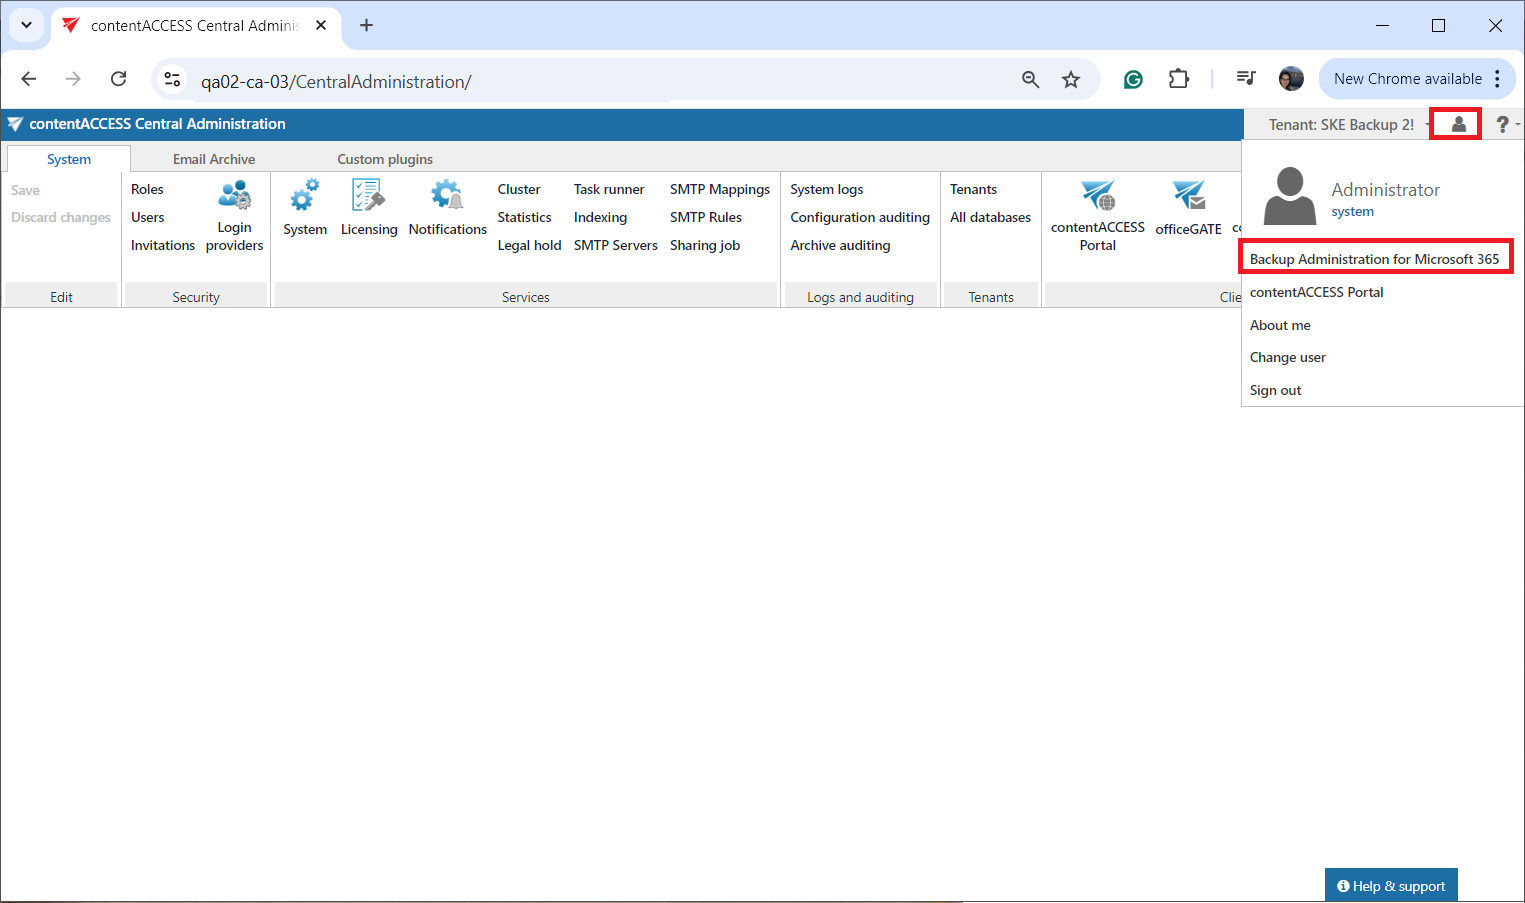
Task: Open the Tenant: SKE Backup 2! selector
Action: [x=1341, y=125]
